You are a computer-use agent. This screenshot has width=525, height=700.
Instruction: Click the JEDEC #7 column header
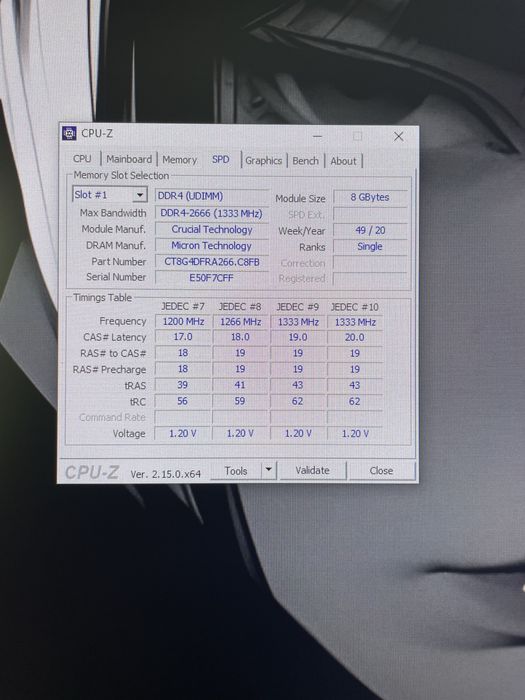[183, 307]
